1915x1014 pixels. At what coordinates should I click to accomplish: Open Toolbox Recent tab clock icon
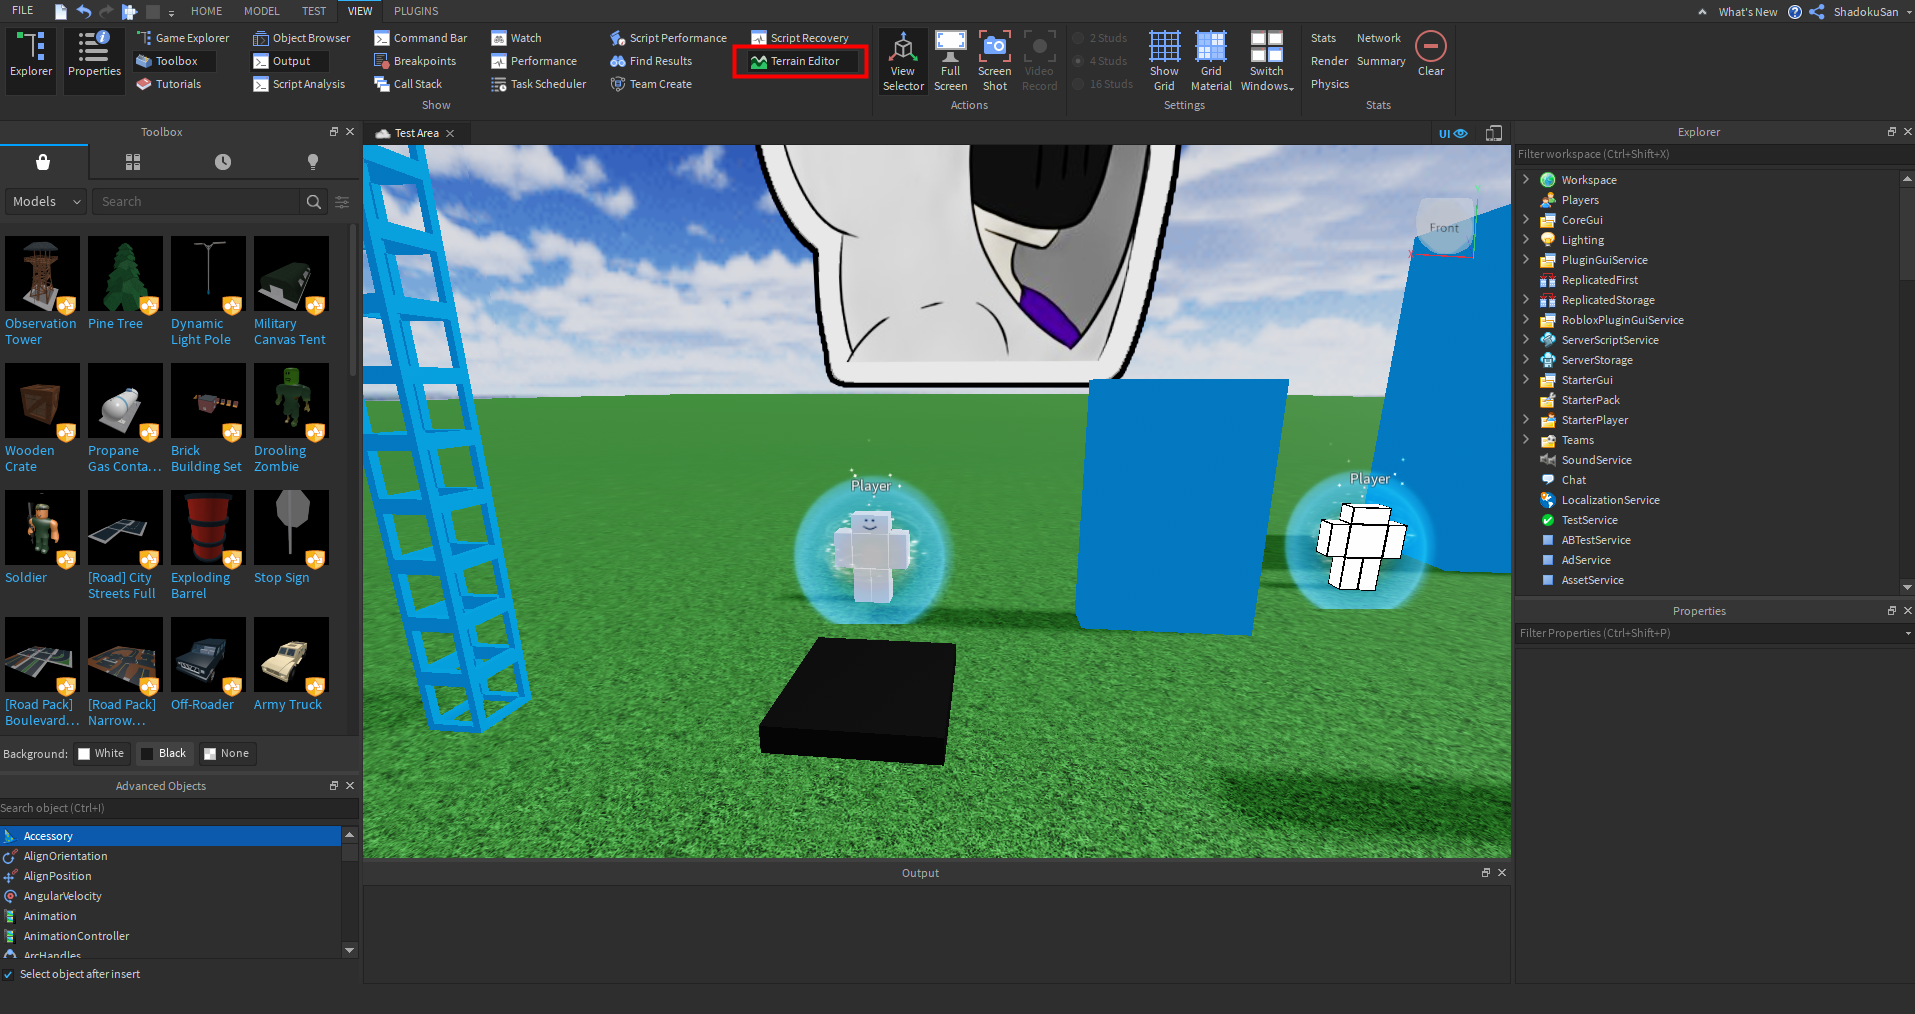tap(223, 162)
